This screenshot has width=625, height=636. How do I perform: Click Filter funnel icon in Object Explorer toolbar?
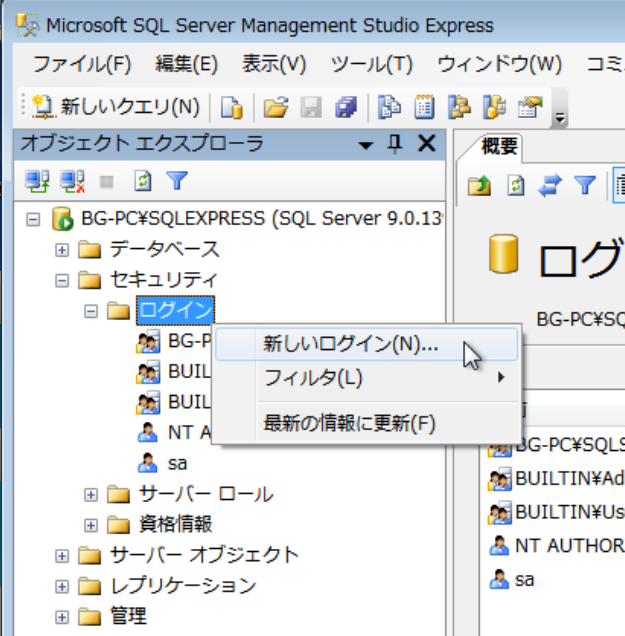pyautogui.click(x=177, y=181)
